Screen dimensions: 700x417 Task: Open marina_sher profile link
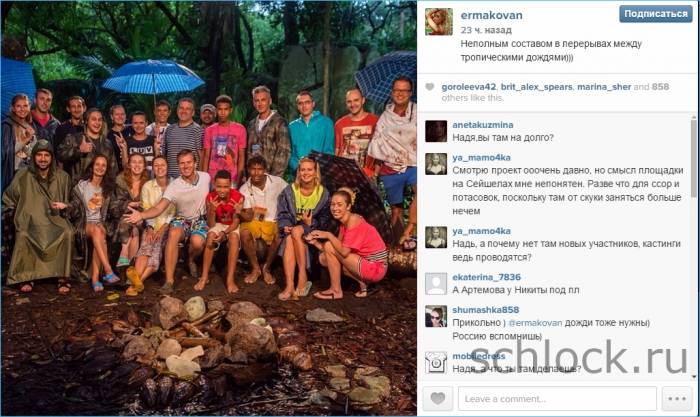(x=604, y=87)
